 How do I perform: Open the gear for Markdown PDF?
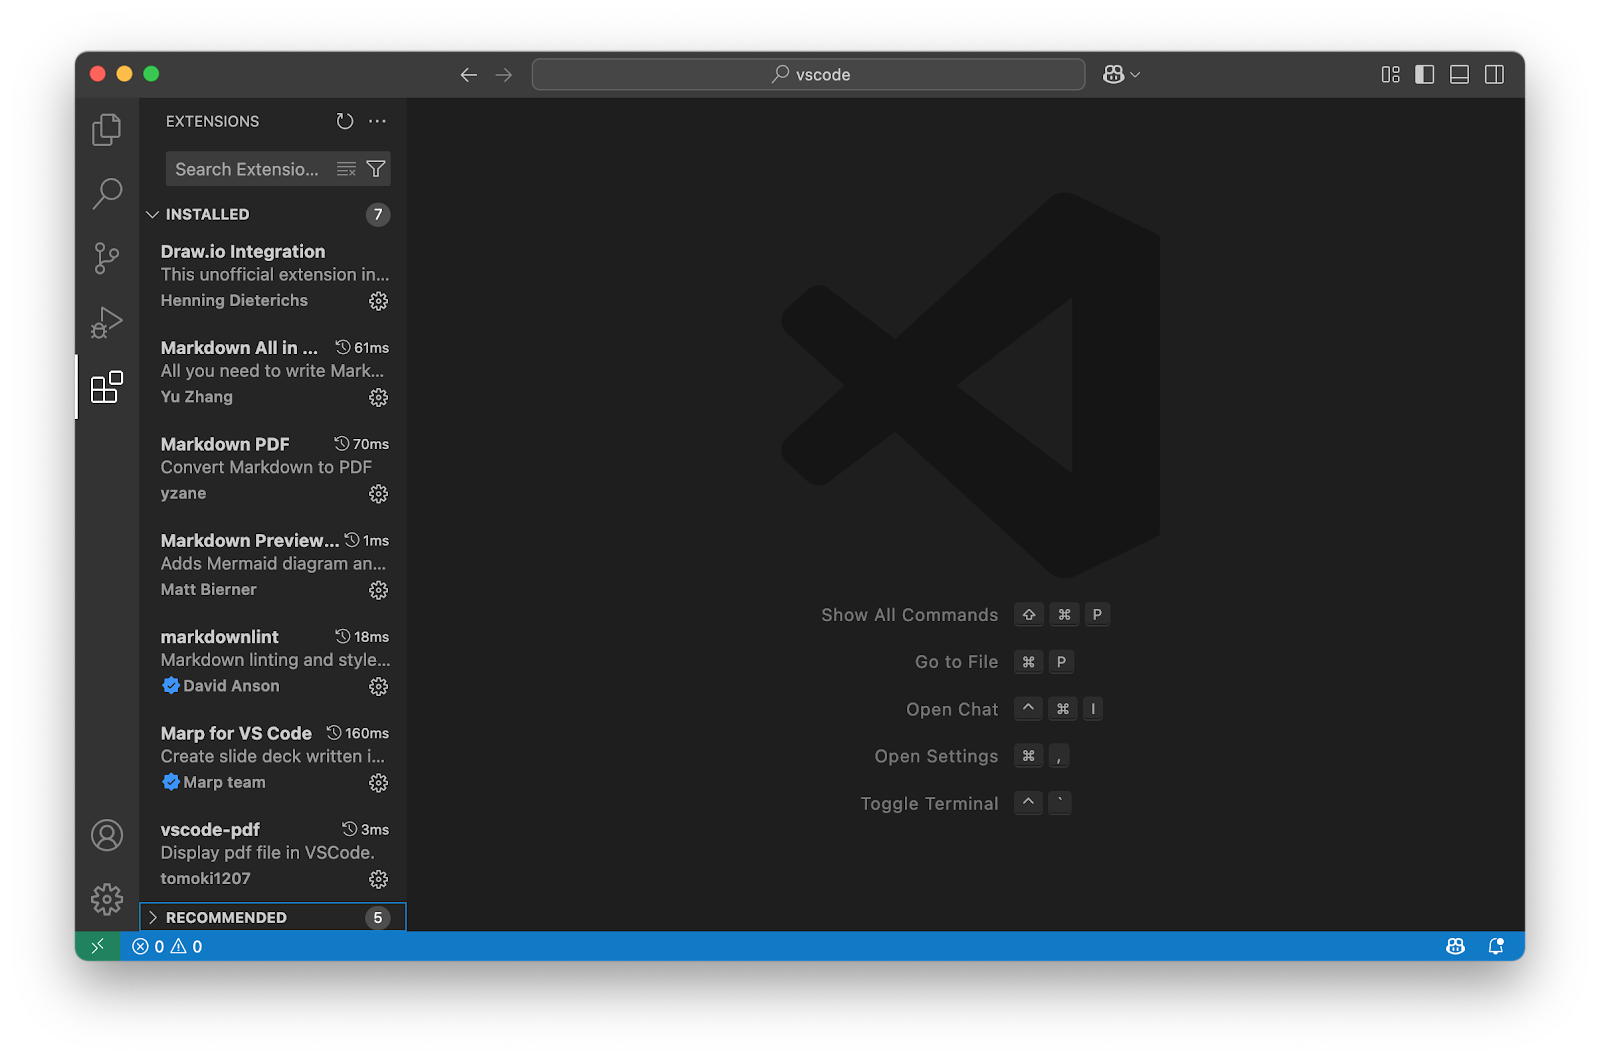pos(378,494)
